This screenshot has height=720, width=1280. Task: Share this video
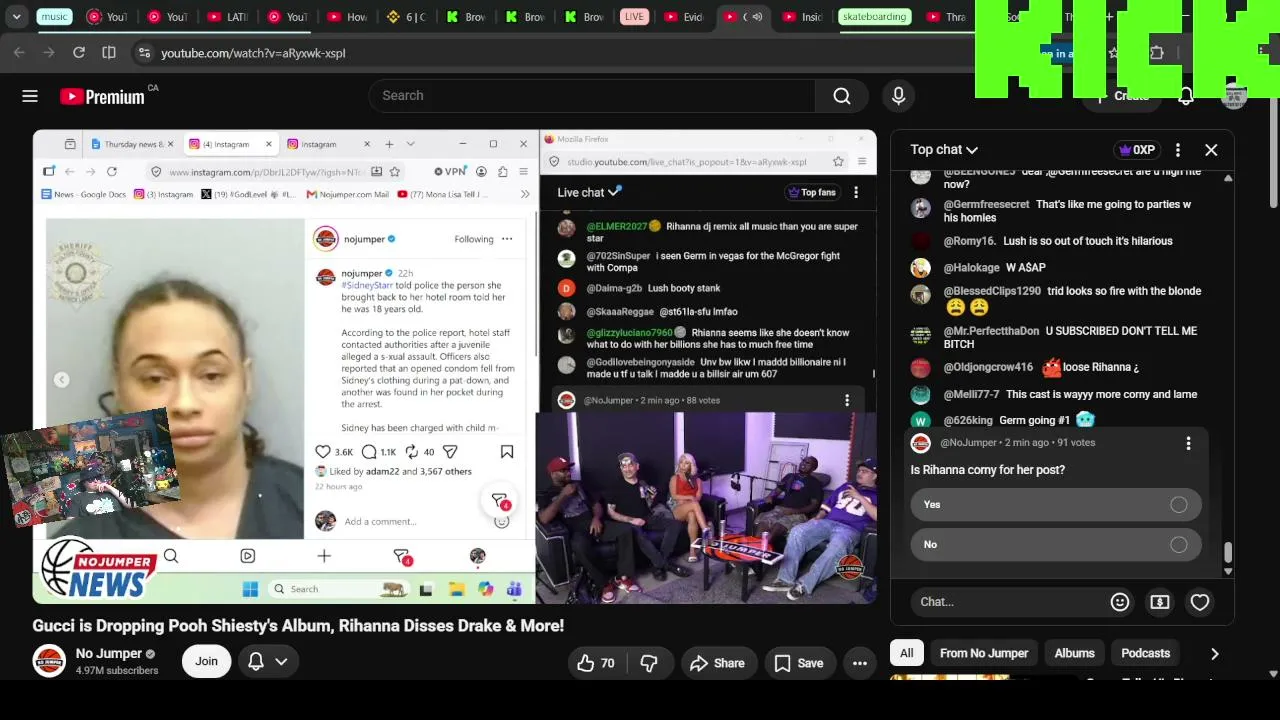click(x=718, y=663)
